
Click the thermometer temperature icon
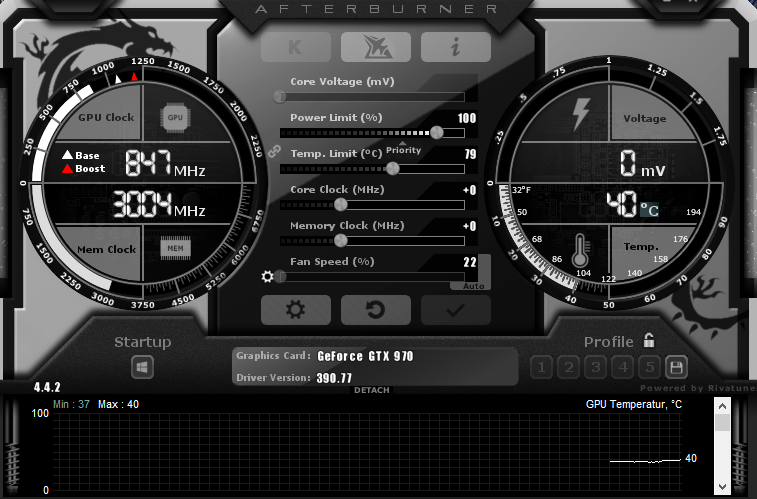(580, 250)
